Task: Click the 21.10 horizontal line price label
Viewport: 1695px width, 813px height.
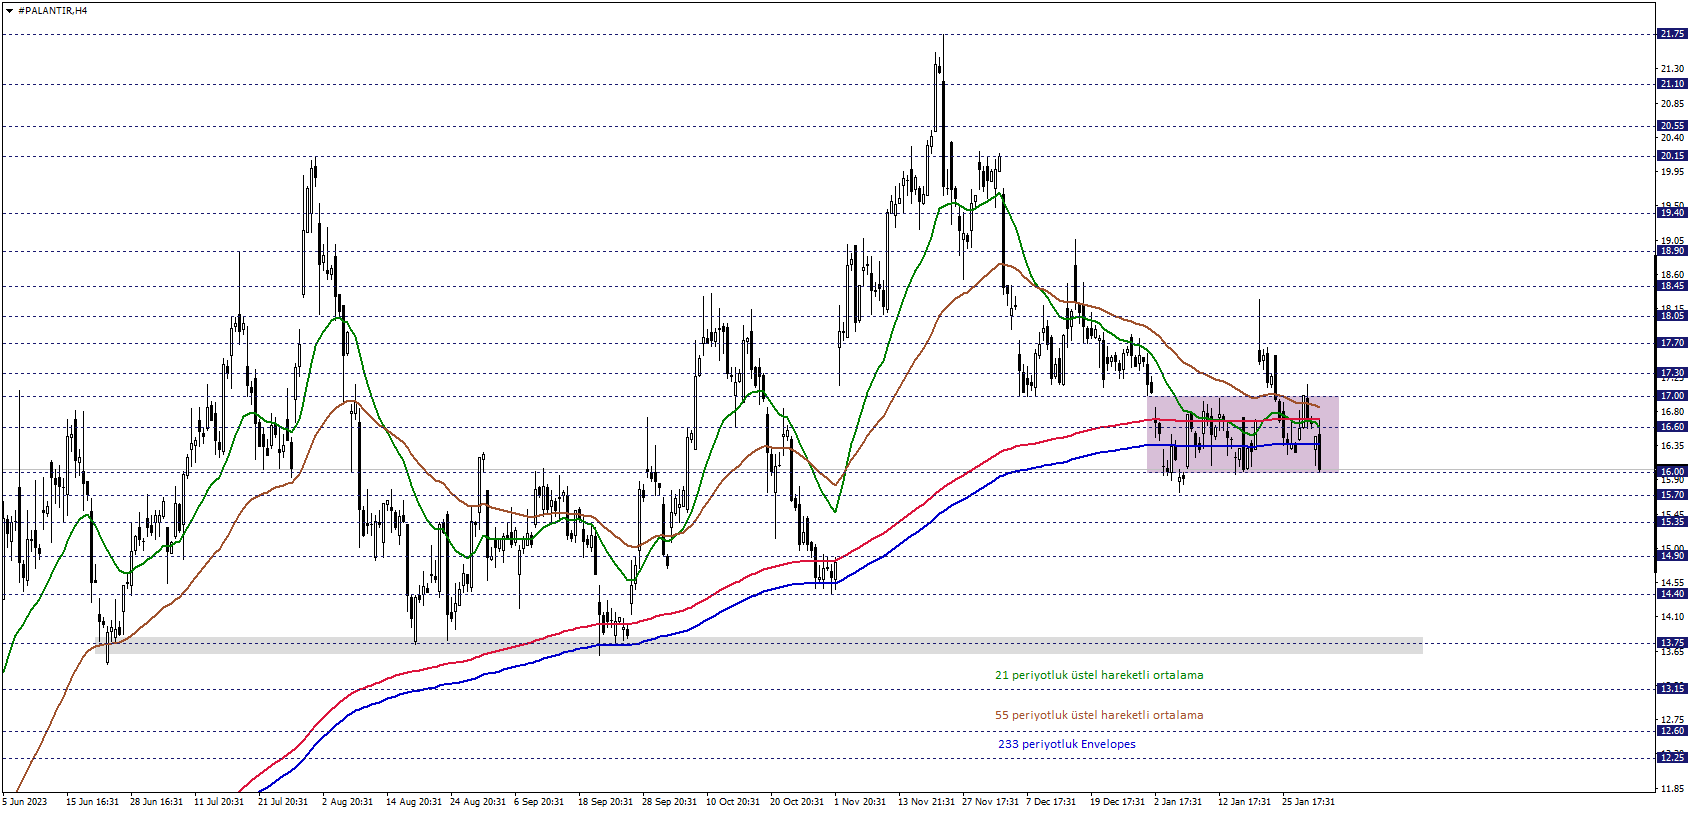Action: (x=1672, y=84)
